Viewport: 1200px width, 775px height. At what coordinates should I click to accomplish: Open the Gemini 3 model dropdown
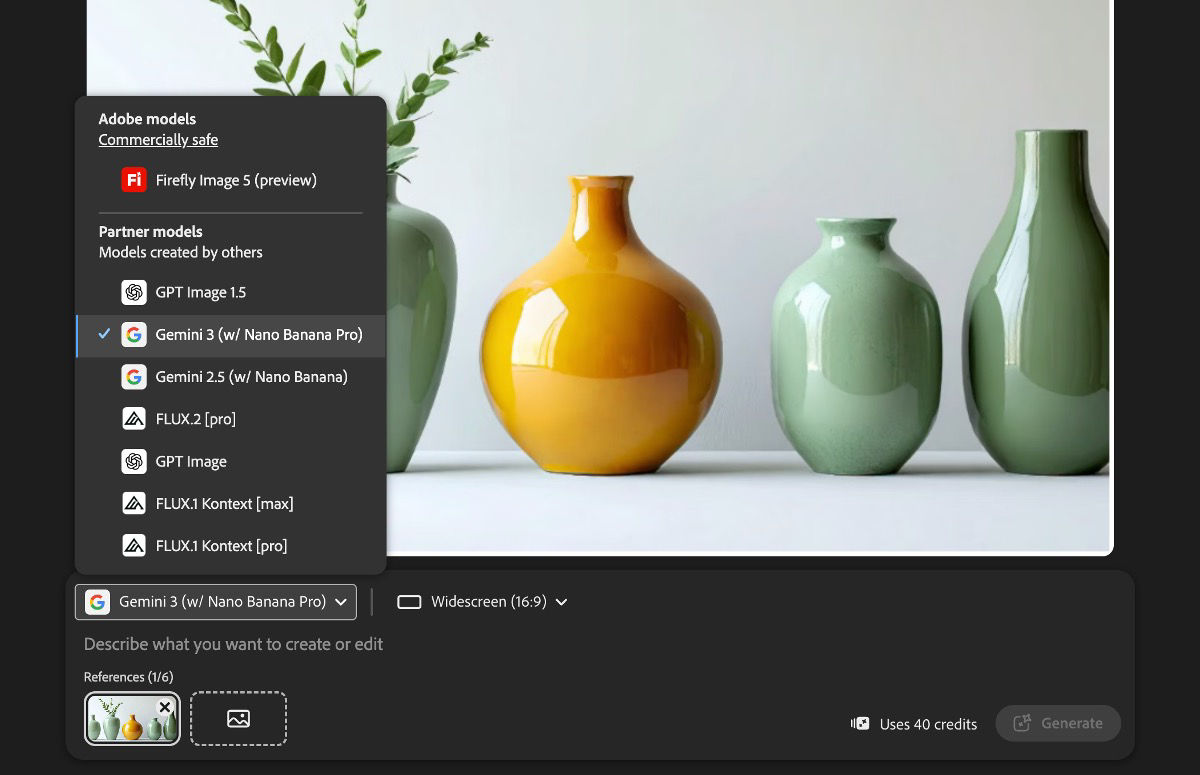(x=215, y=602)
